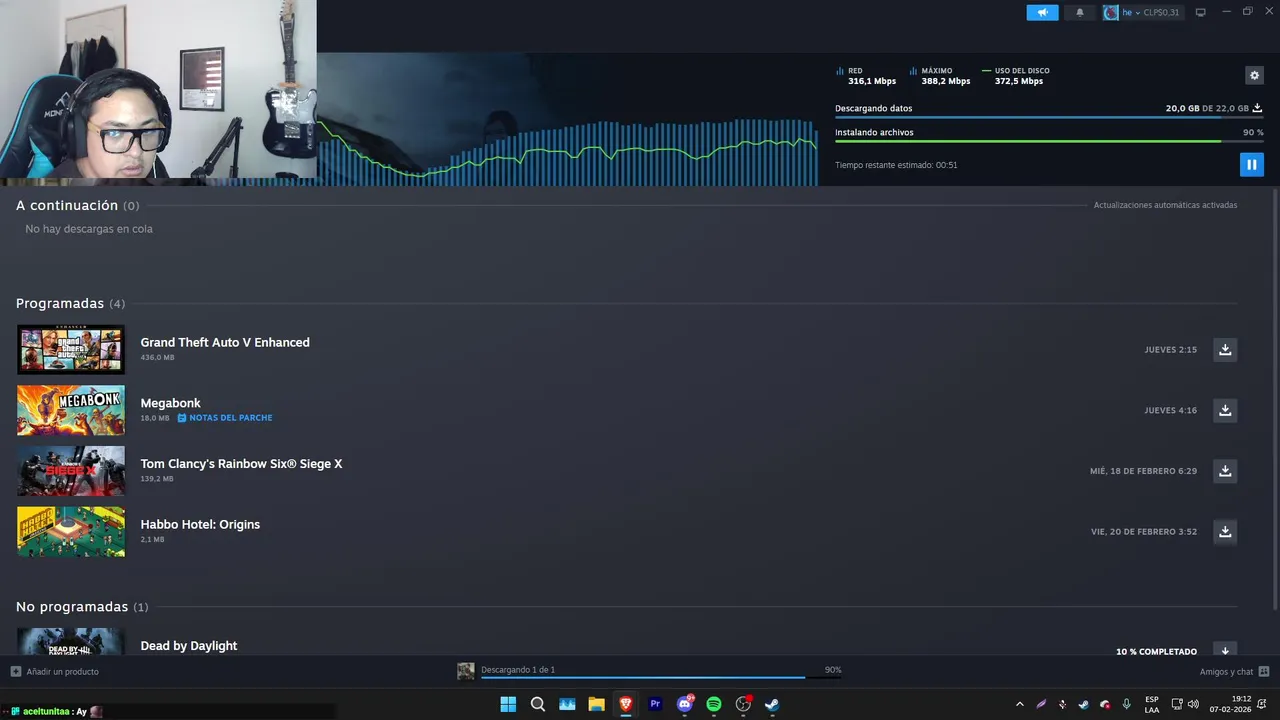Open the volume control tray icon
Screen dimensions: 1280x720
1193,704
